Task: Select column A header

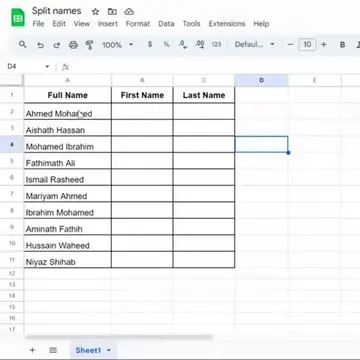Action: click(68, 80)
